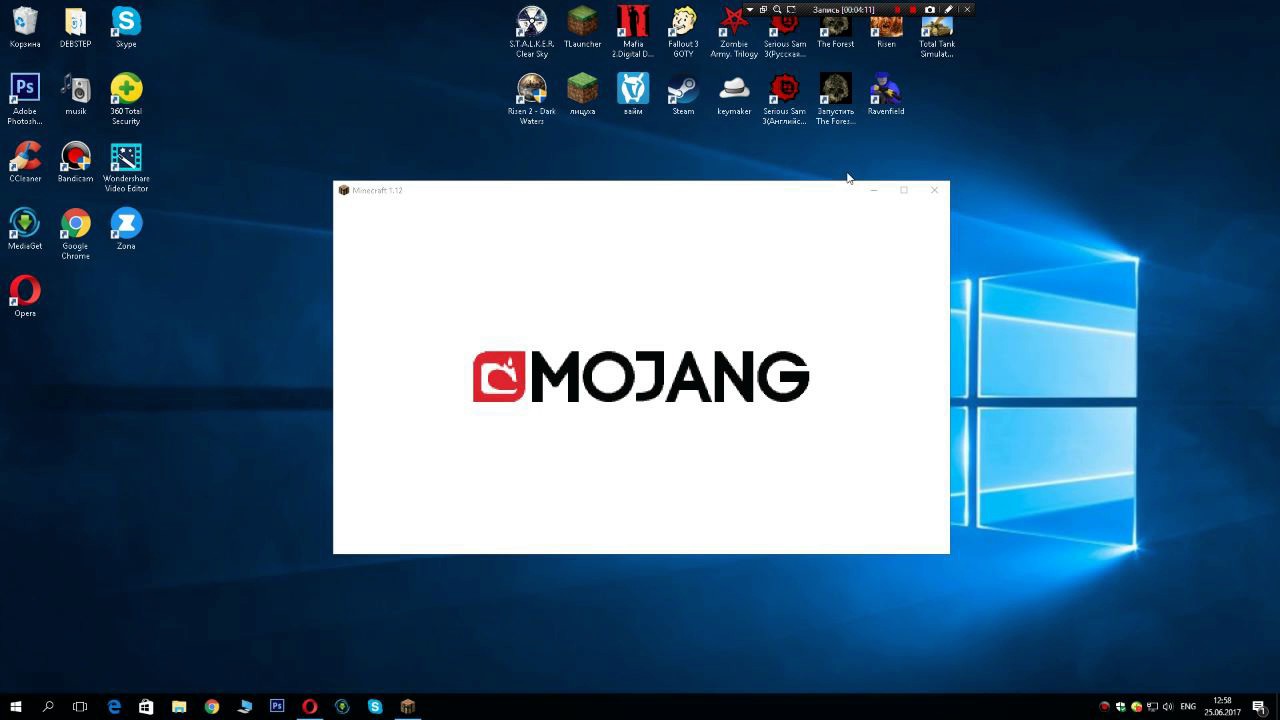This screenshot has height=720, width=1280.
Task: Launch the Skype desktop shortcut
Action: coord(126,26)
